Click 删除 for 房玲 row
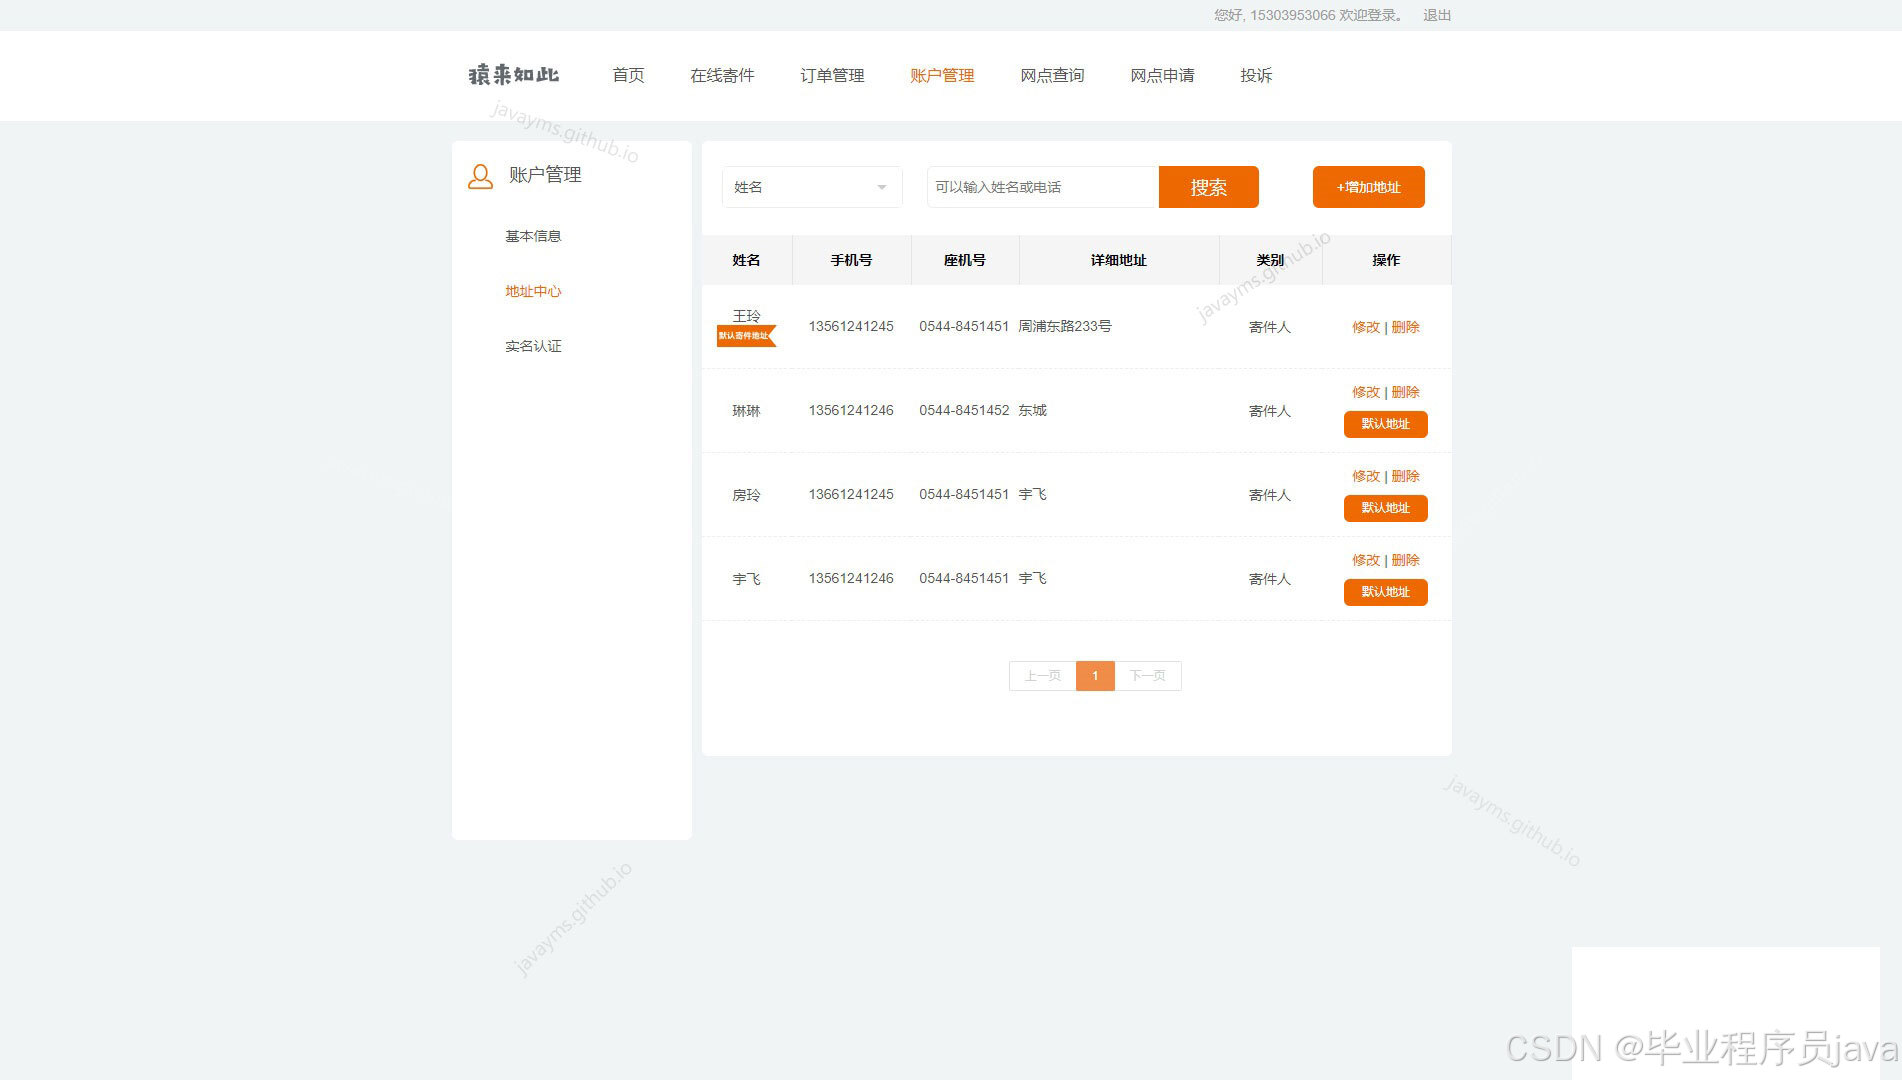Viewport: 1902px width, 1080px height. click(1405, 476)
